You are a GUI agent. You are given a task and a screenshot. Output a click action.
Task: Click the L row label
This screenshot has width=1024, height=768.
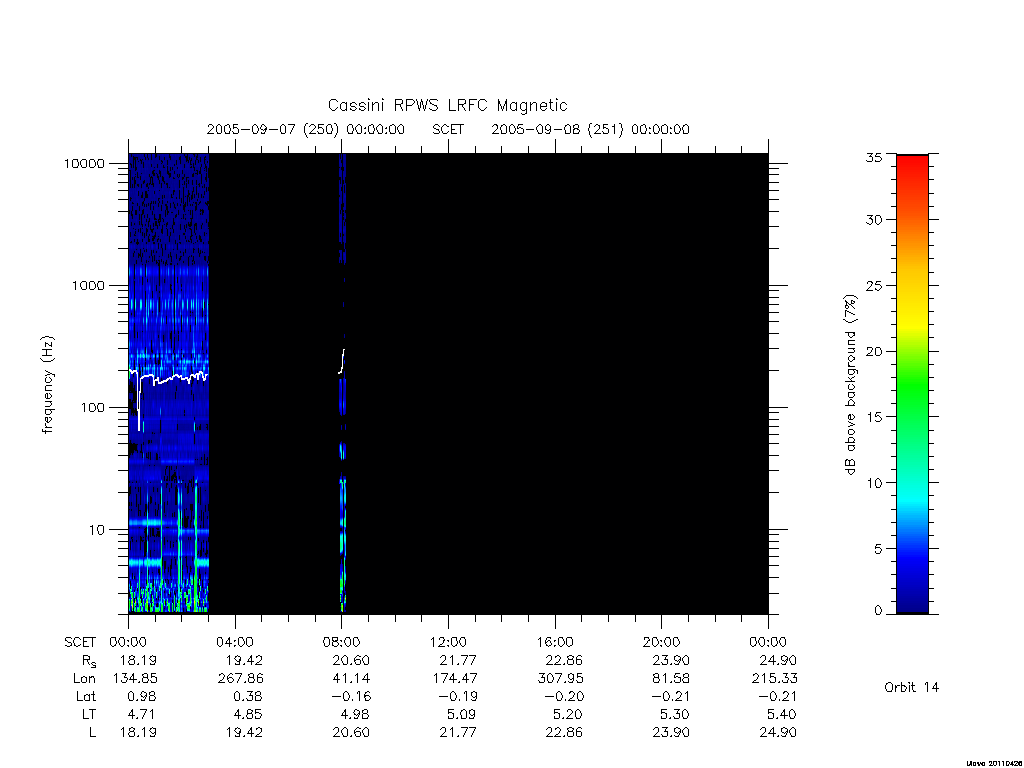pyautogui.click(x=92, y=732)
